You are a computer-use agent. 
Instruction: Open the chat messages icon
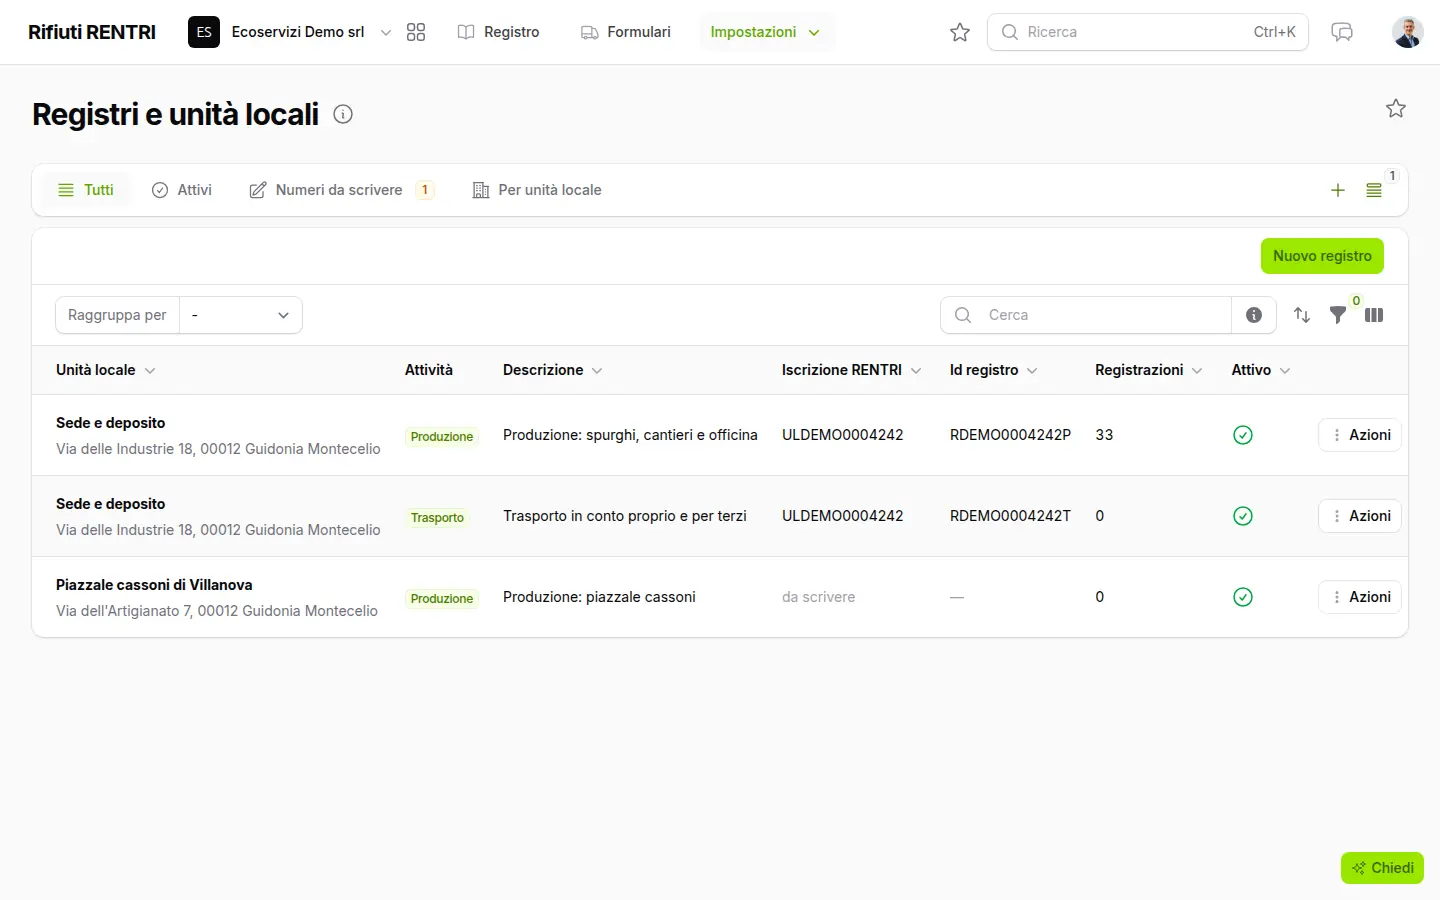tap(1342, 32)
